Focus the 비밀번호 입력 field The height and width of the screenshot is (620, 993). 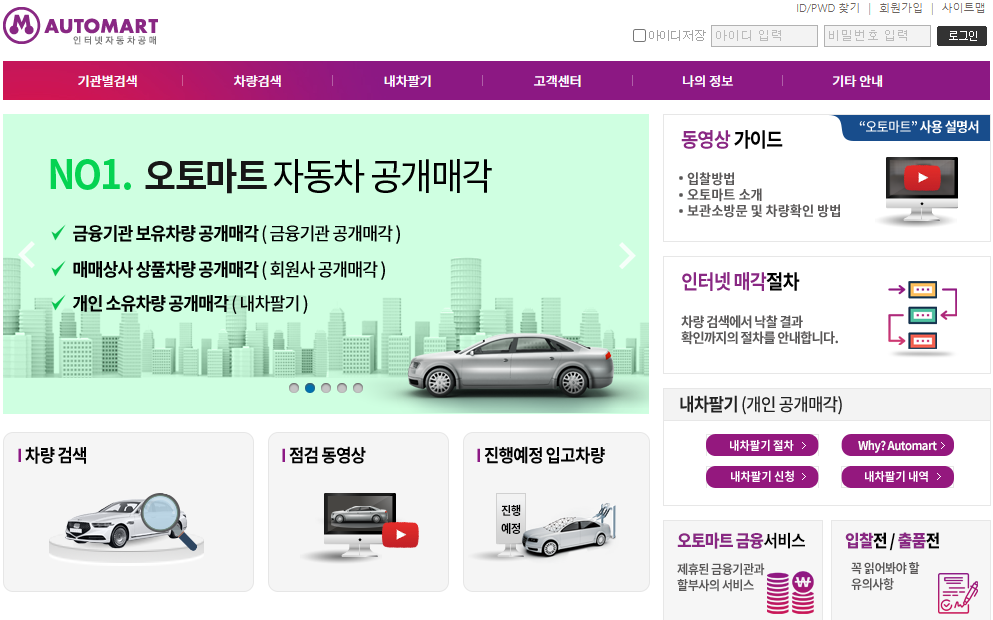(877, 35)
